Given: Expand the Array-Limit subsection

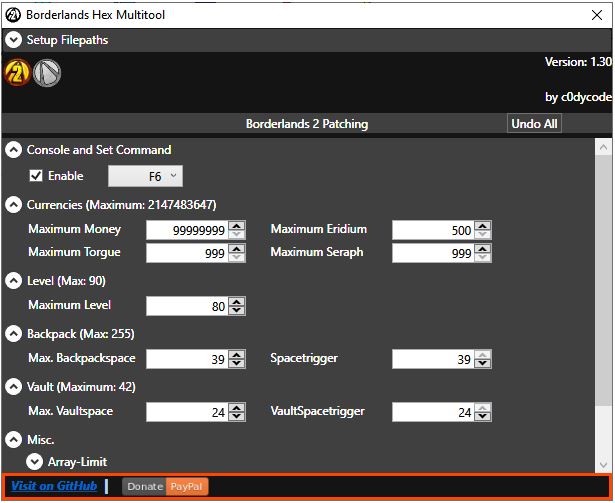Looking at the screenshot, I should (35, 462).
